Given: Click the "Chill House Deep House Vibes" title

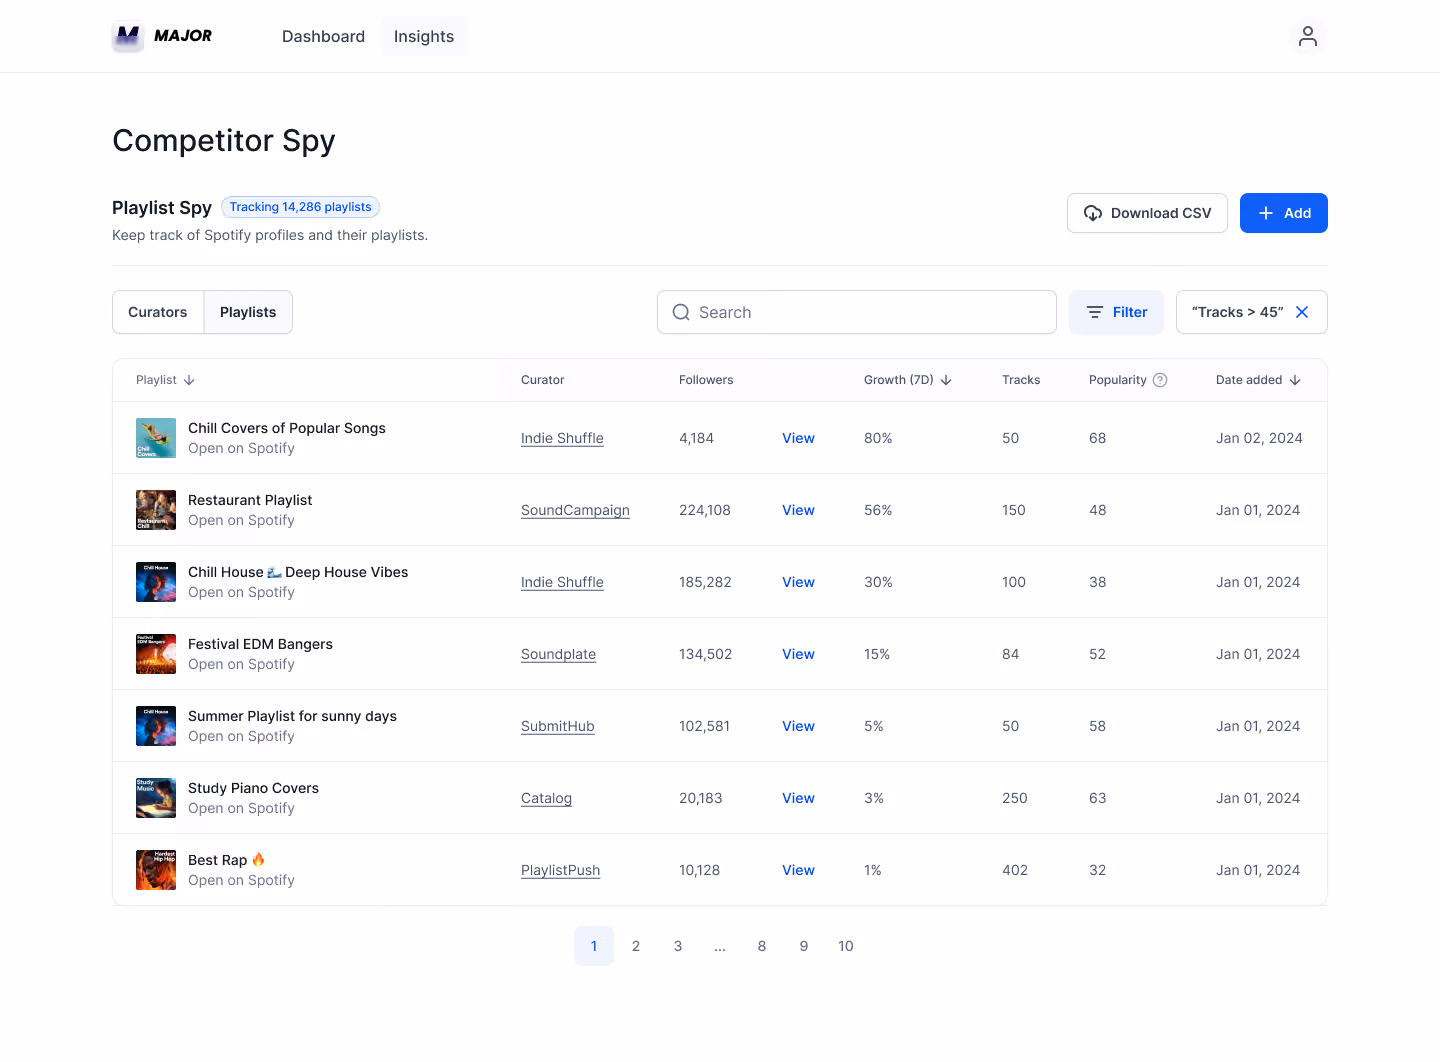Looking at the screenshot, I should coord(298,572).
